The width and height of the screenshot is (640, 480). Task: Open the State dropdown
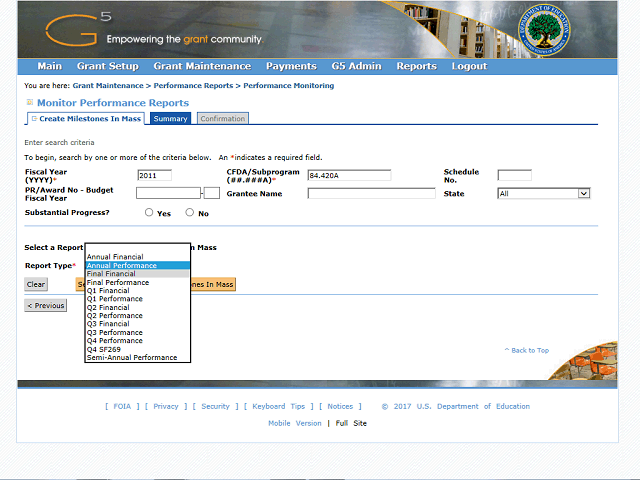(543, 194)
